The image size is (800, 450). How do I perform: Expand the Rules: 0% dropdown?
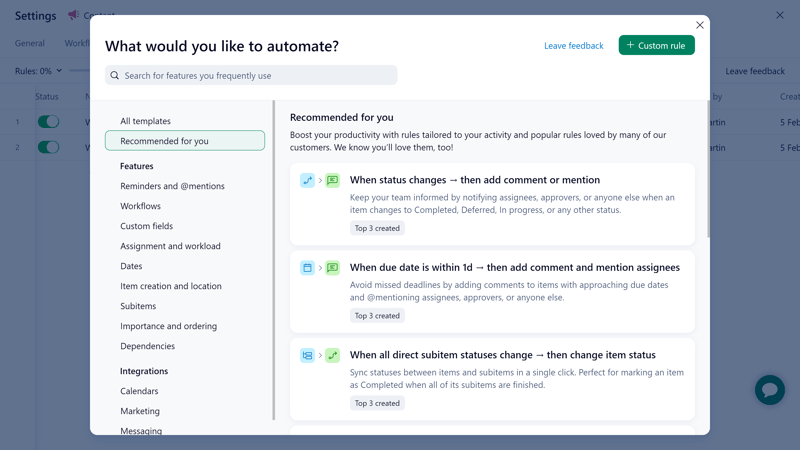tap(38, 71)
